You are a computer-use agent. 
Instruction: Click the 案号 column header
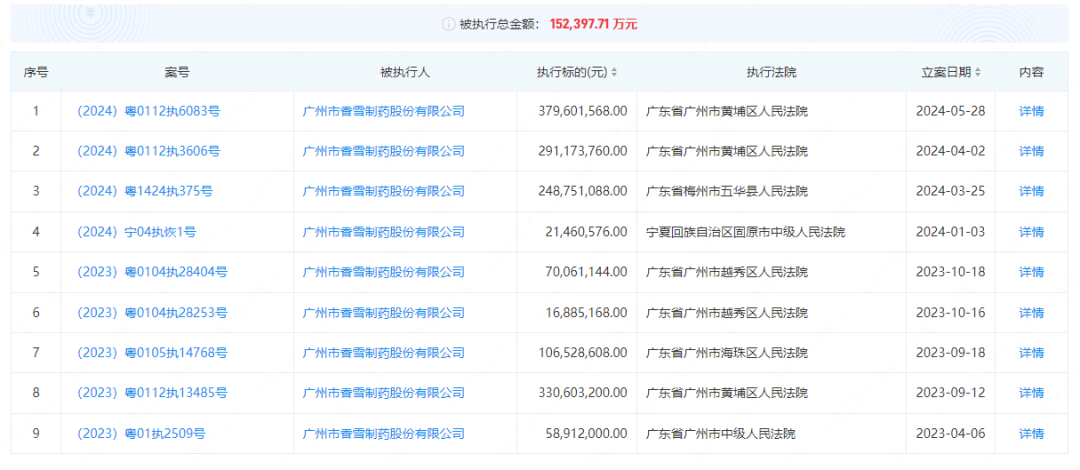(177, 72)
